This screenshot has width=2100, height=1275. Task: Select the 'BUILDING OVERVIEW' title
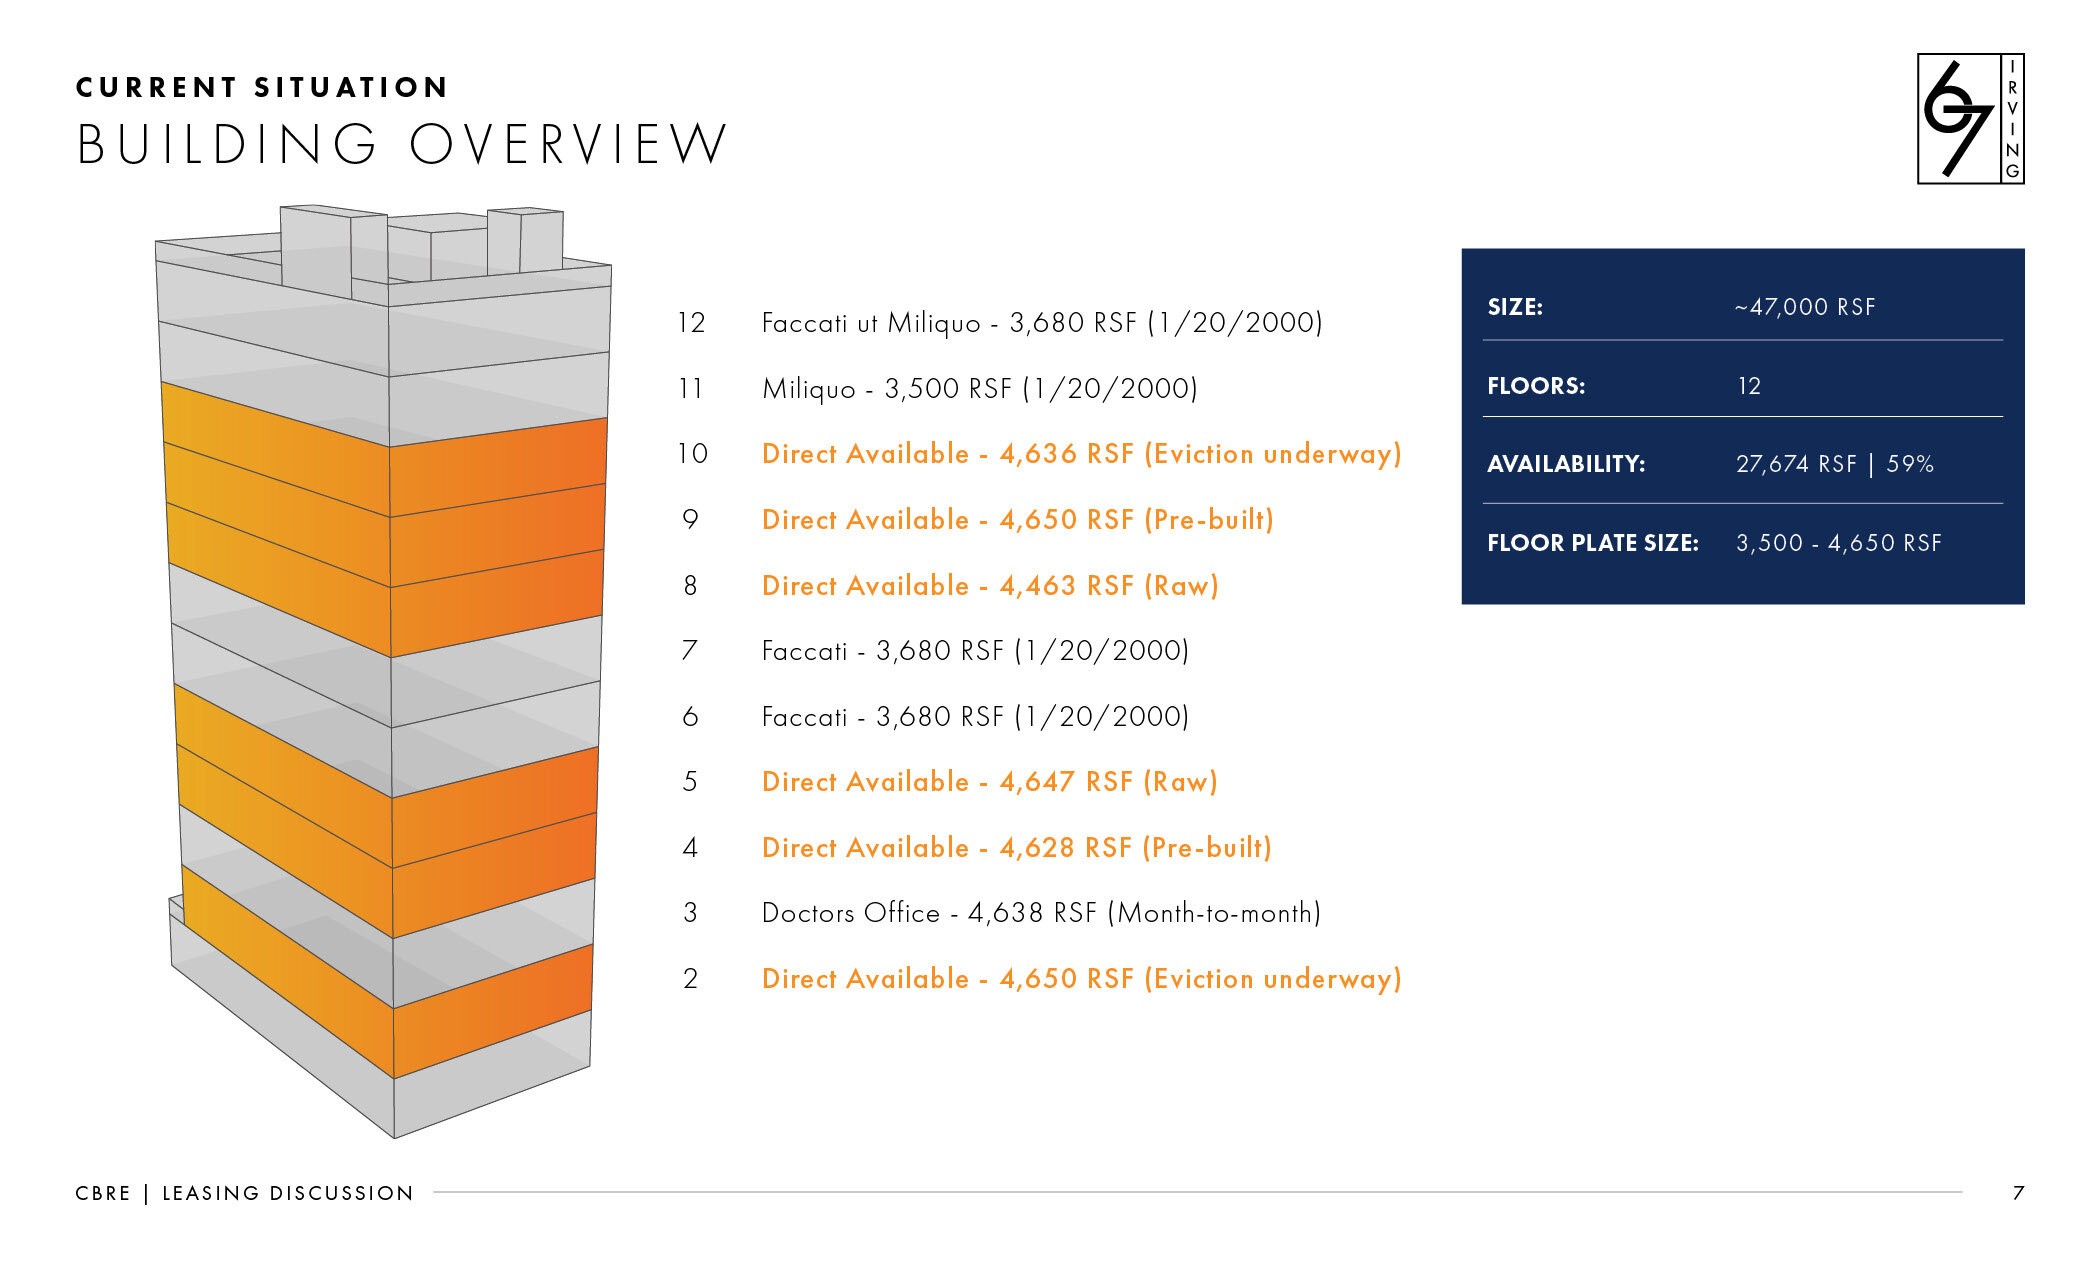[402, 144]
